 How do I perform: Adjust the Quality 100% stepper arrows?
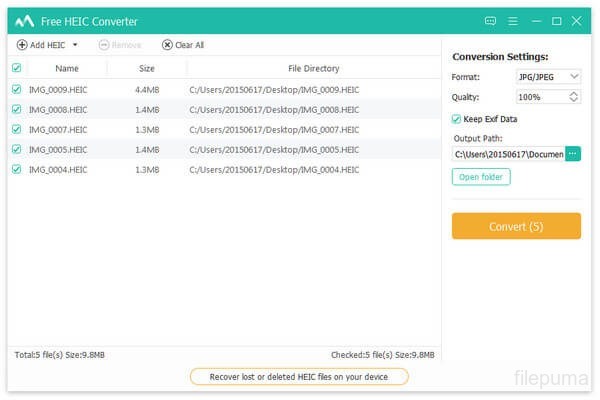tap(574, 97)
